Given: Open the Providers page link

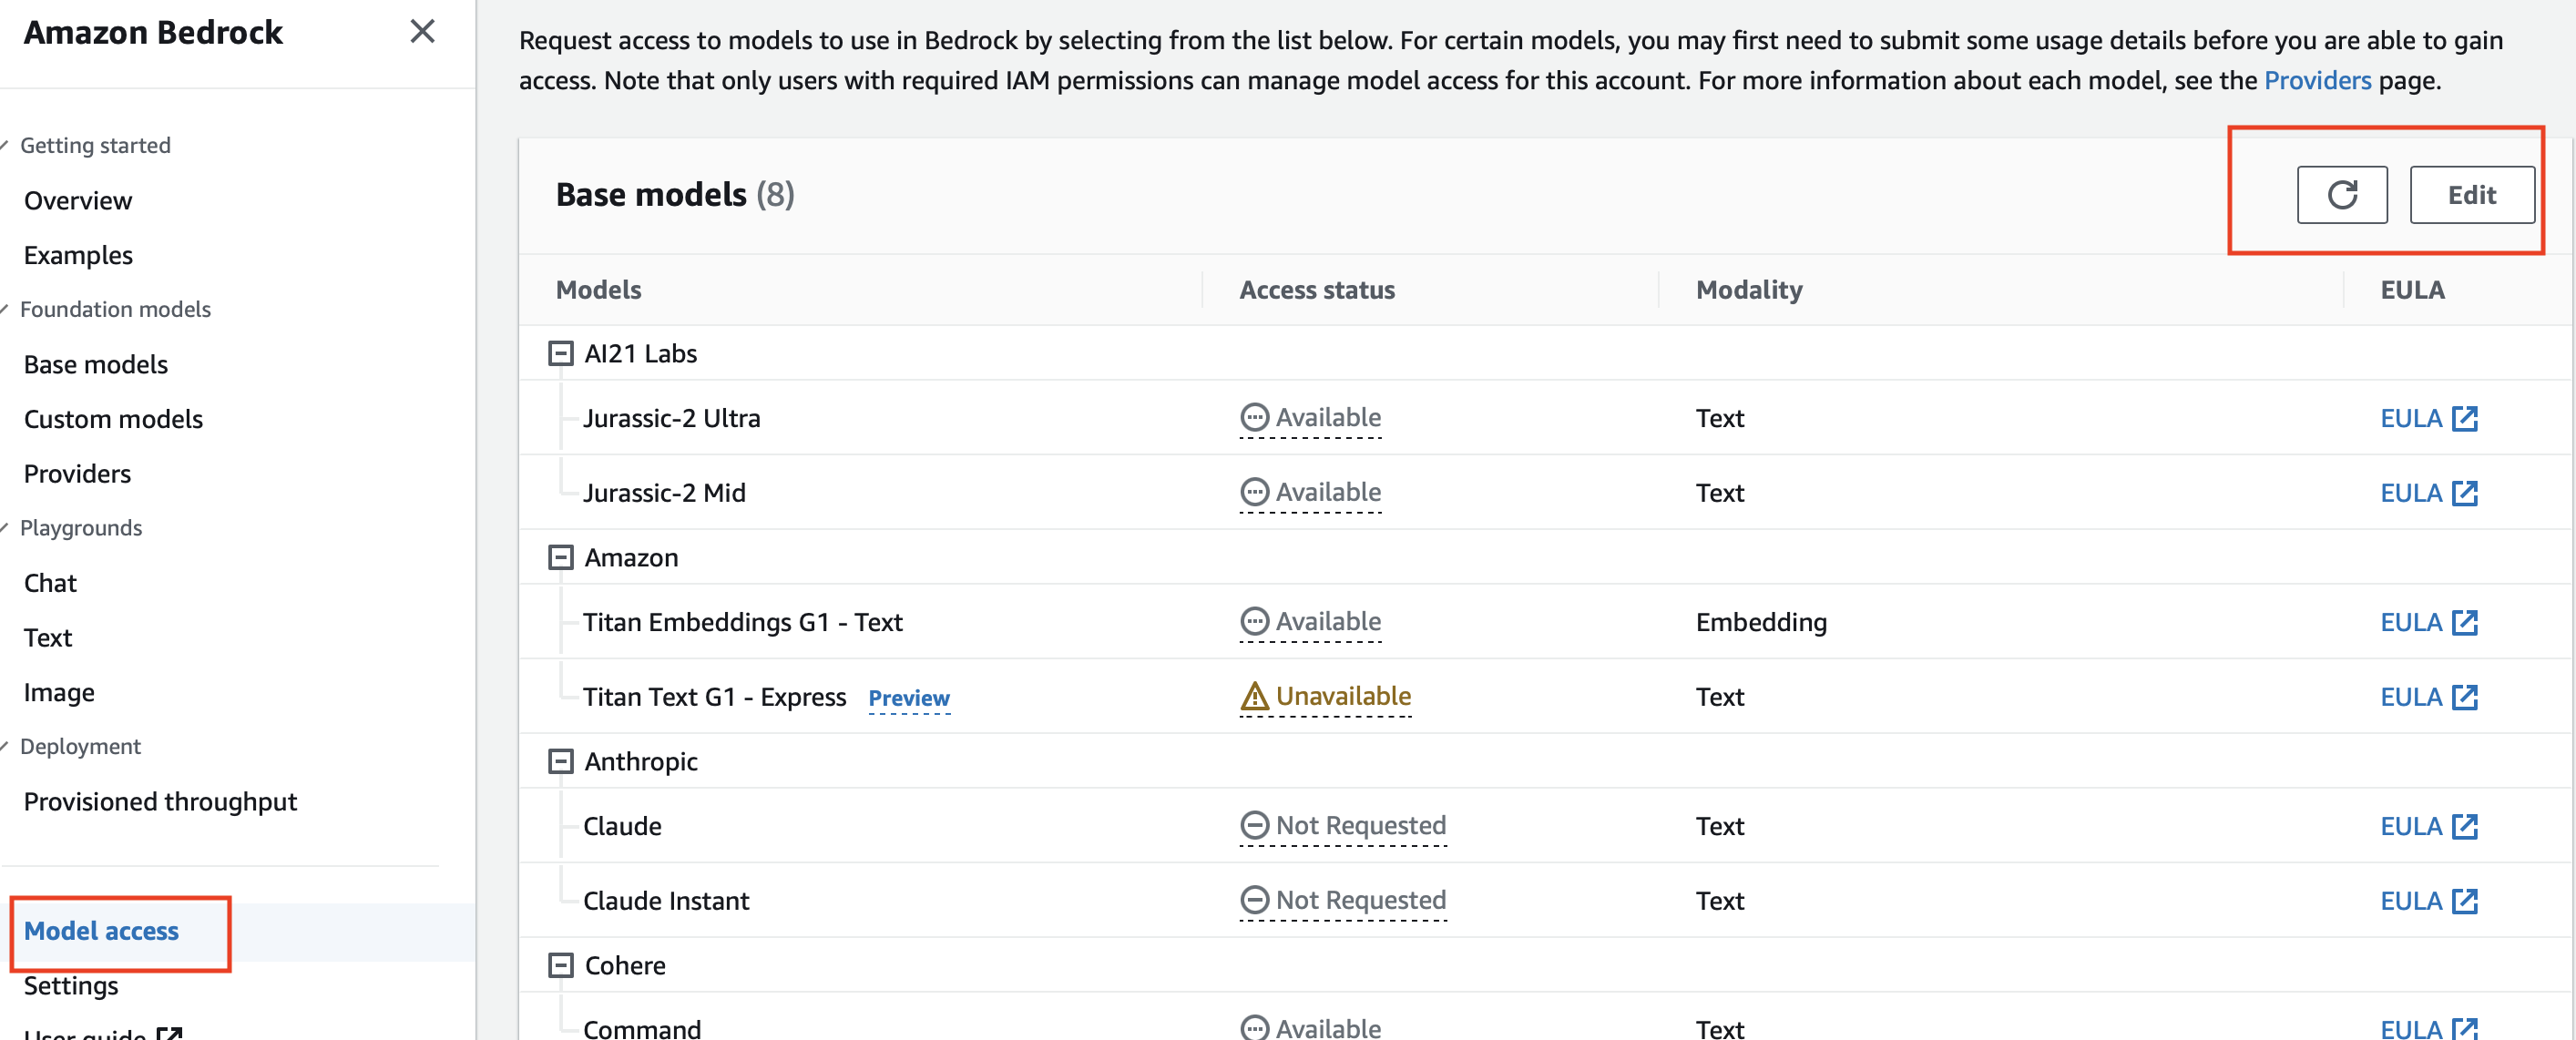Looking at the screenshot, I should tap(2317, 80).
